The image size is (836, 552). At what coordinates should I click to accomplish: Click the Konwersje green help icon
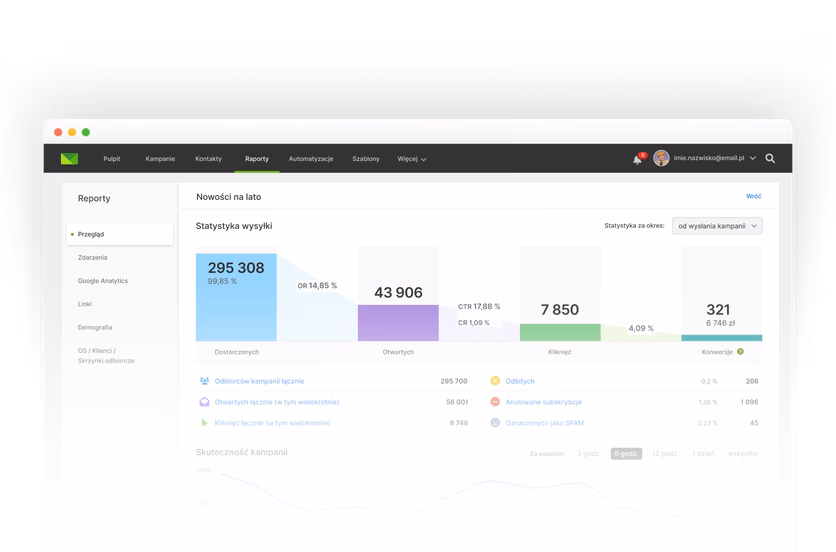pos(741,351)
